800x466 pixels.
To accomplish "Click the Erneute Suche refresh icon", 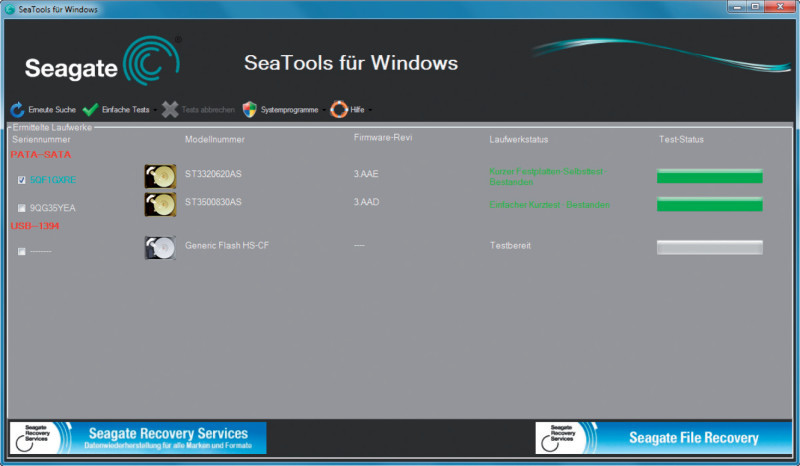I will click(x=17, y=110).
